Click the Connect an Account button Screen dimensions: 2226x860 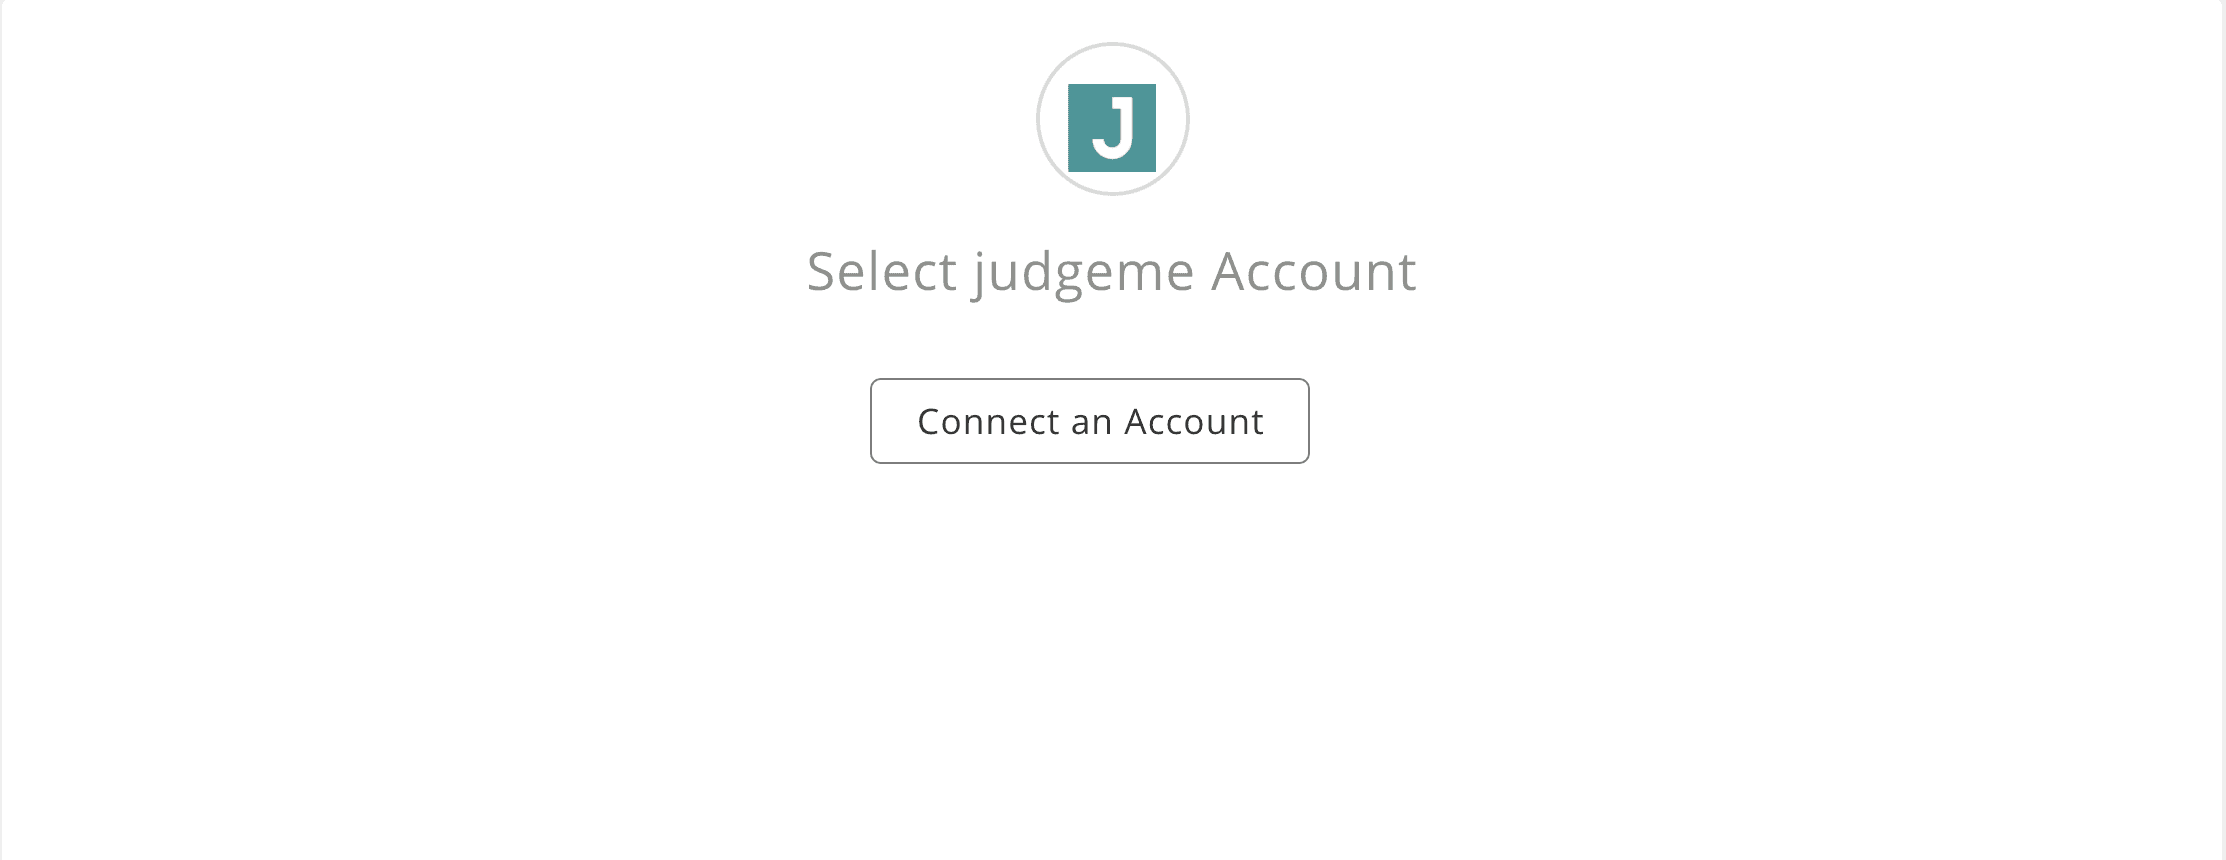tap(1089, 421)
